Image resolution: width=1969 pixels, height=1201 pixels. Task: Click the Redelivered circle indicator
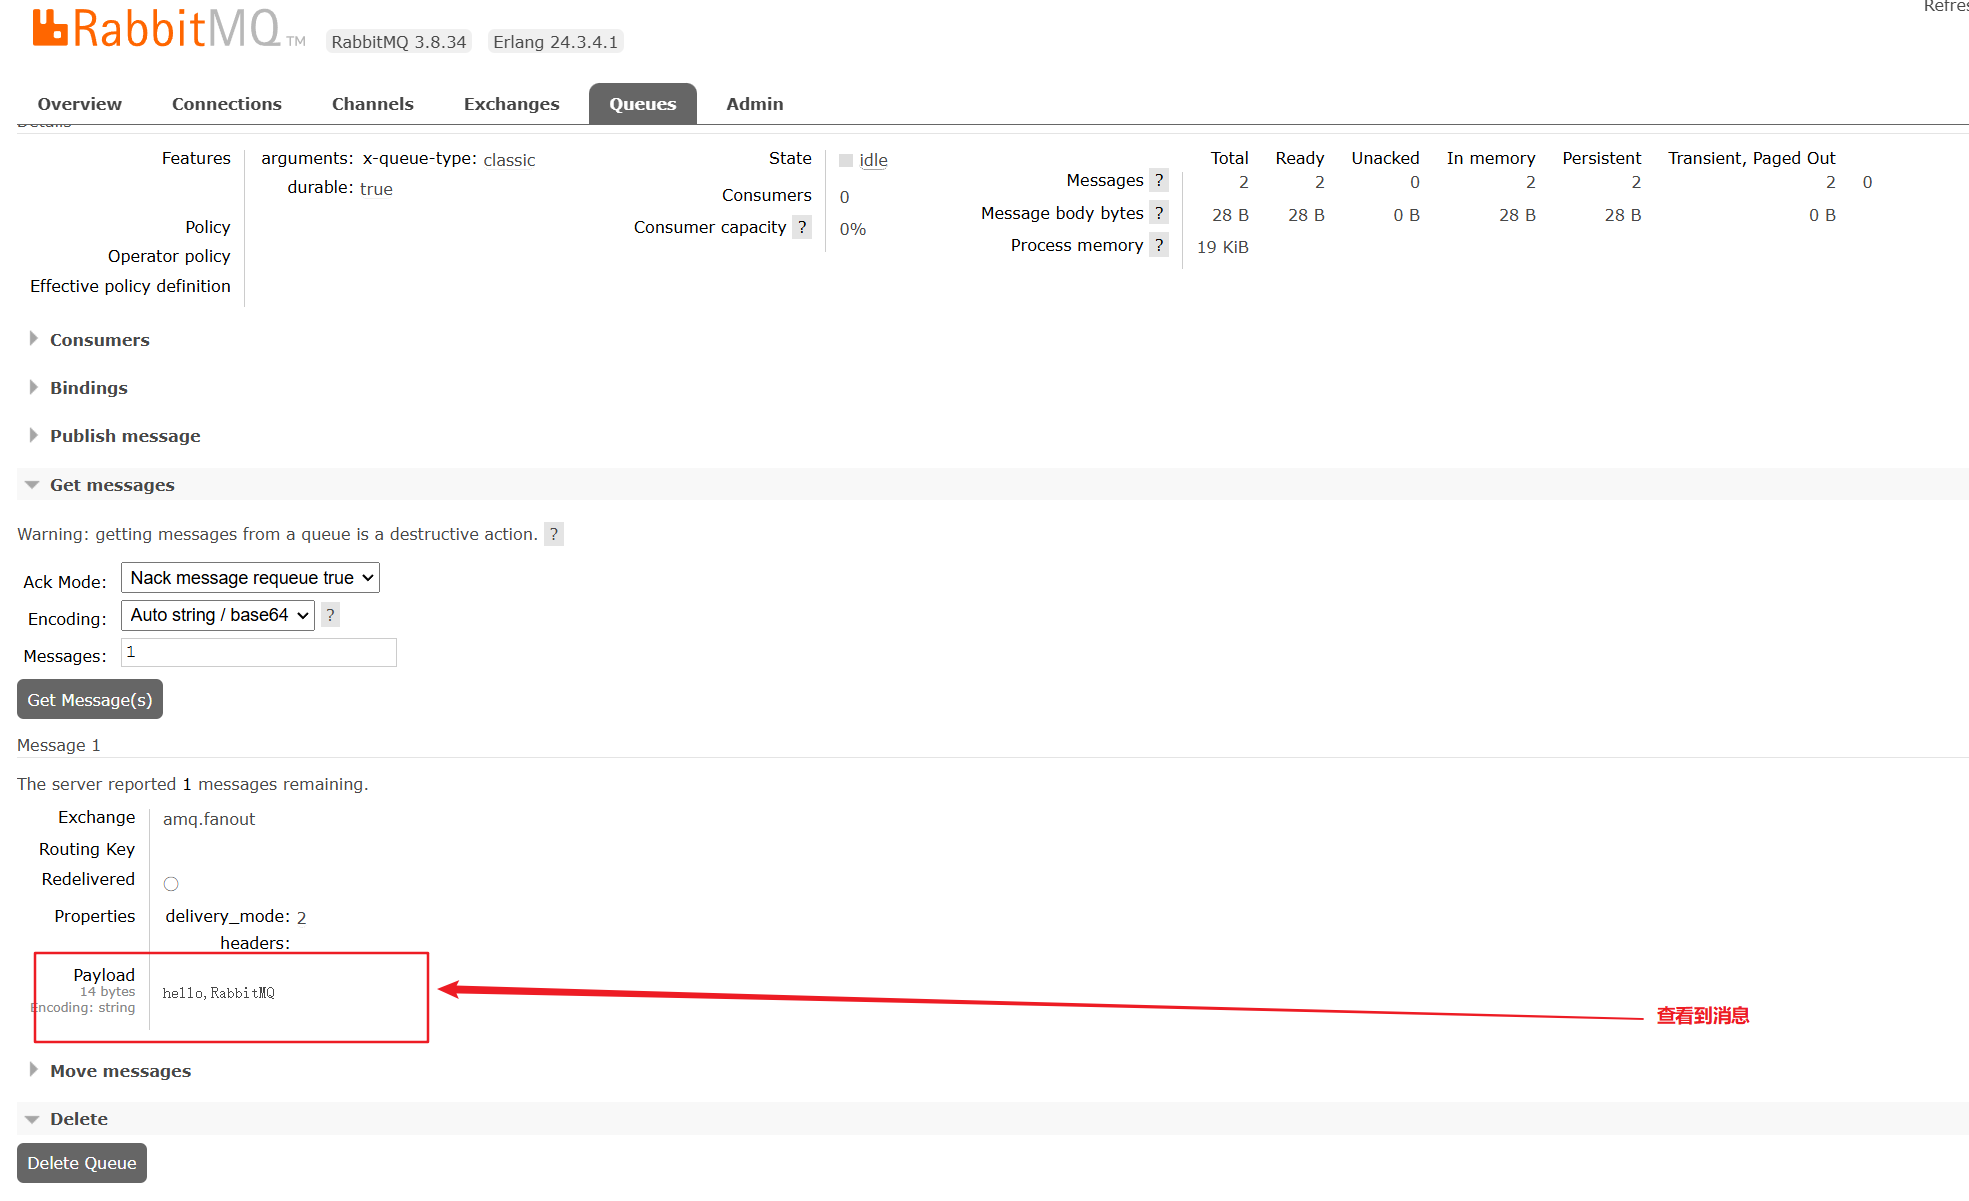171,884
